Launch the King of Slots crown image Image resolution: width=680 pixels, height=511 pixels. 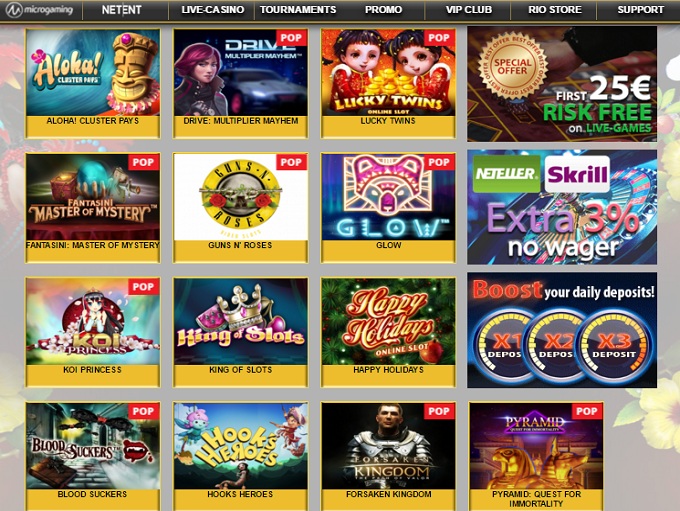point(241,321)
